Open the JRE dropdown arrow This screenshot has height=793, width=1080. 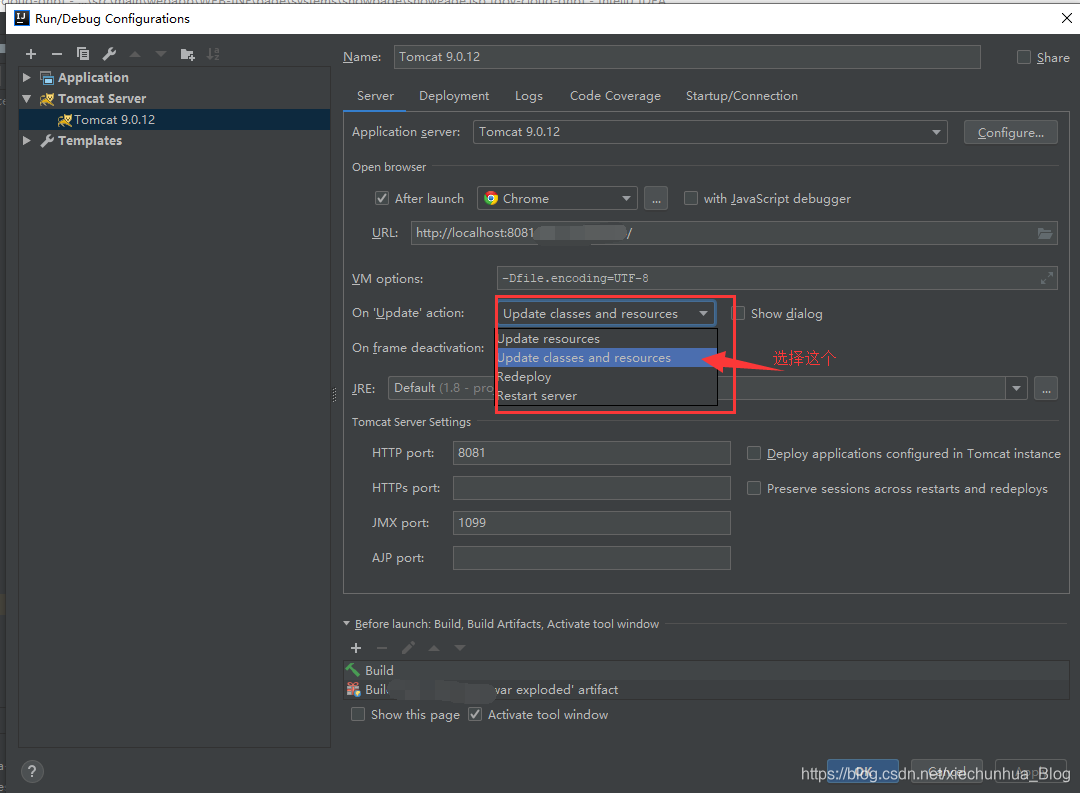click(x=1017, y=389)
